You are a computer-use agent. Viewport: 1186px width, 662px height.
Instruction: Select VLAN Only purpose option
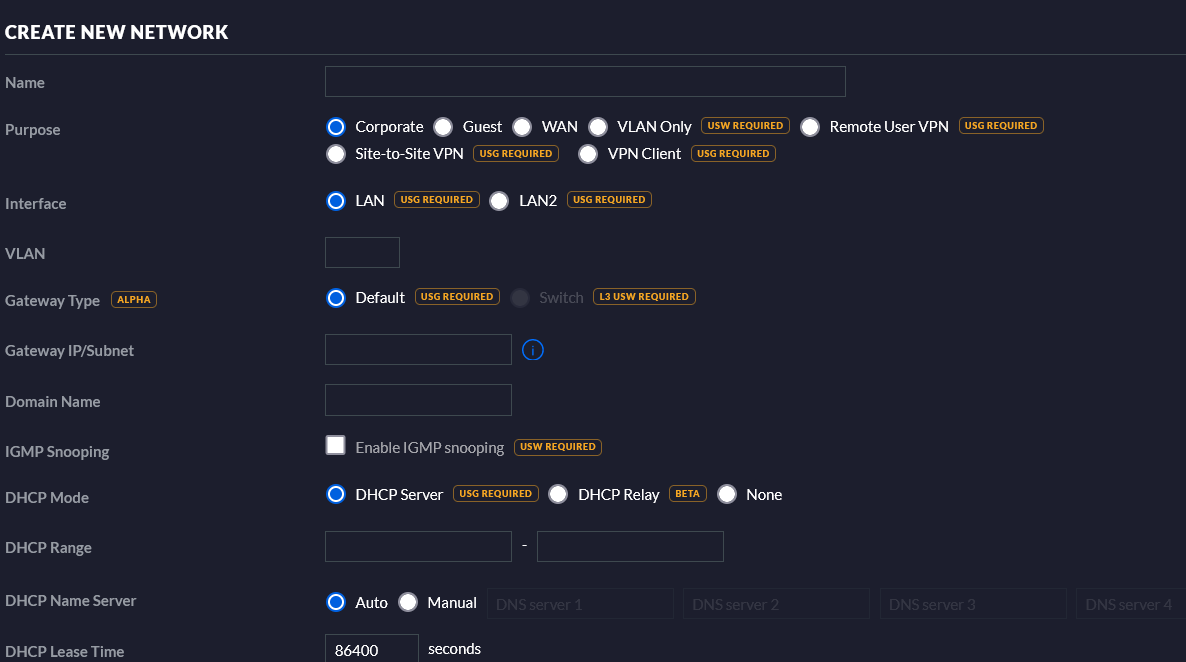[x=598, y=127]
